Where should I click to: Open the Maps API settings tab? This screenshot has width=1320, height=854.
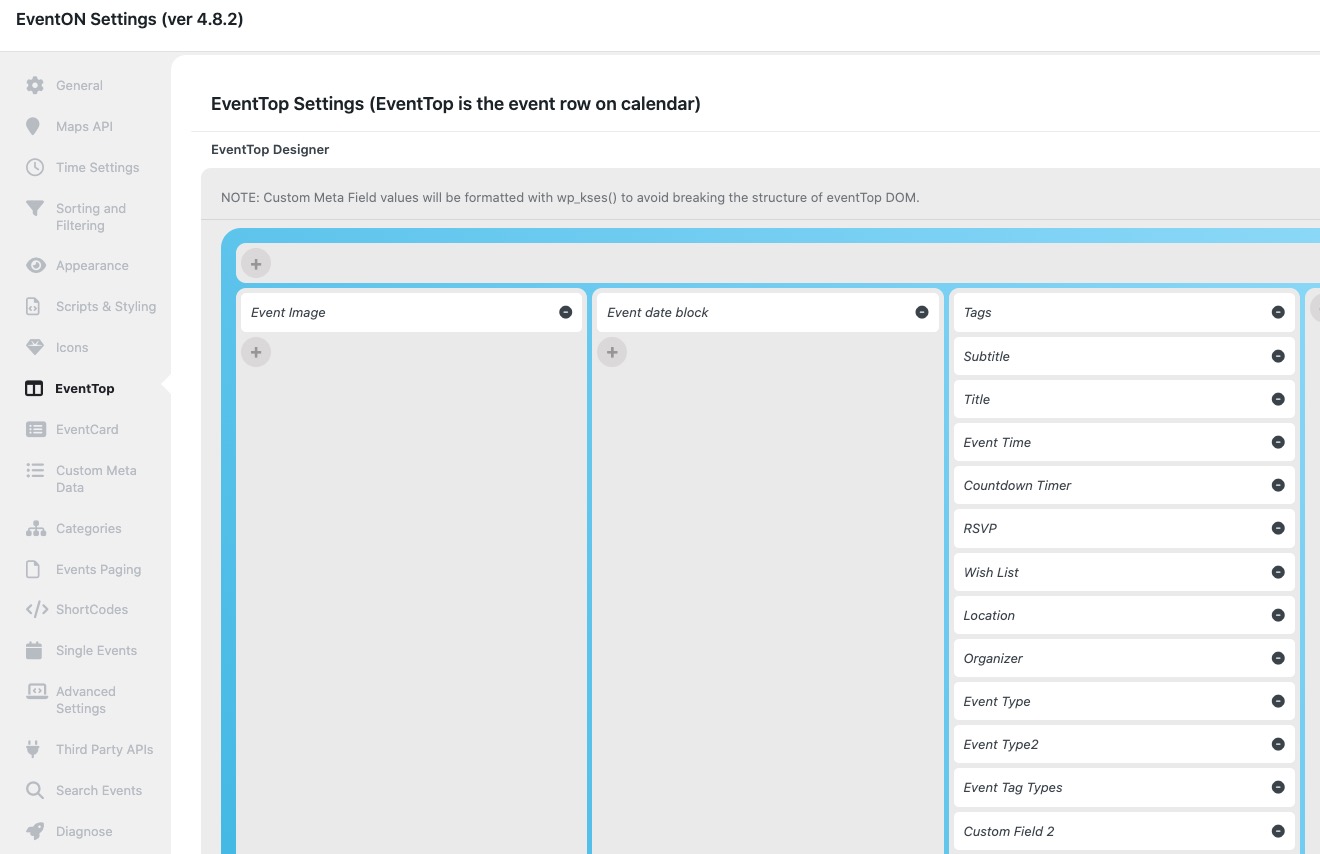(84, 126)
